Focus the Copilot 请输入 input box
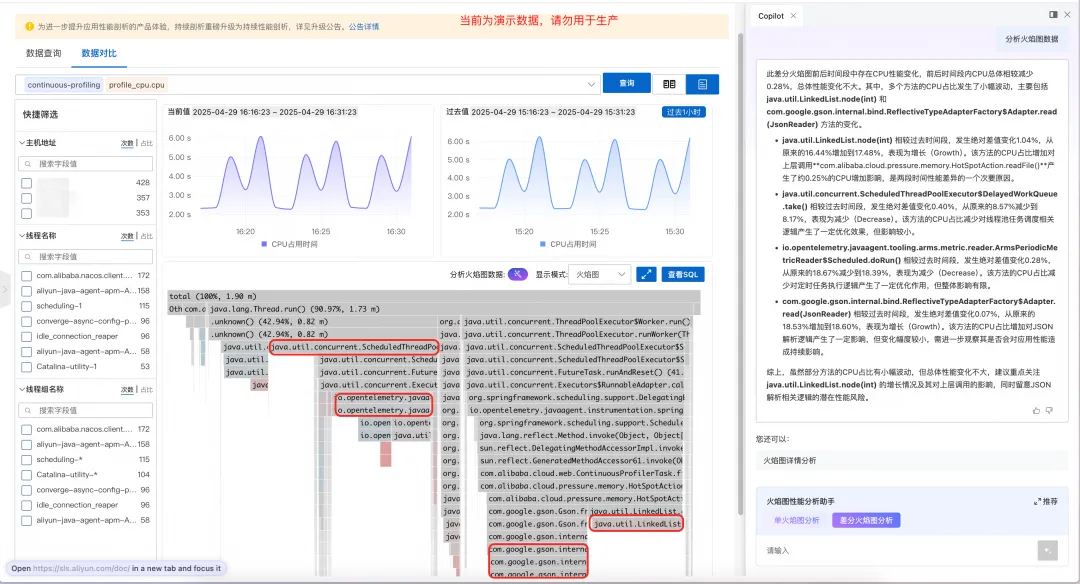This screenshot has width=1080, height=584. tap(899, 550)
